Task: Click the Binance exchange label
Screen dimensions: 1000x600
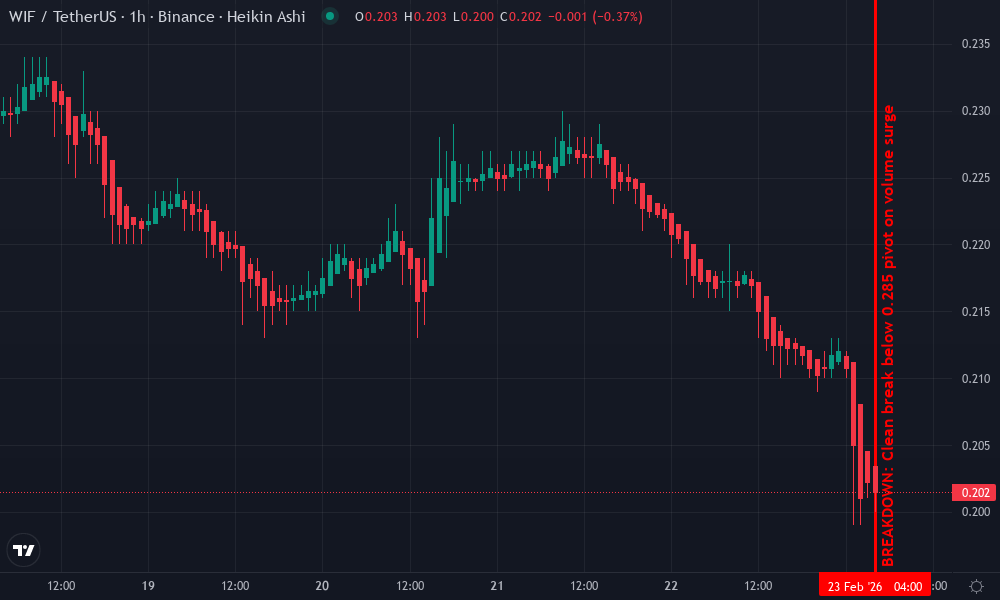Action: point(188,17)
